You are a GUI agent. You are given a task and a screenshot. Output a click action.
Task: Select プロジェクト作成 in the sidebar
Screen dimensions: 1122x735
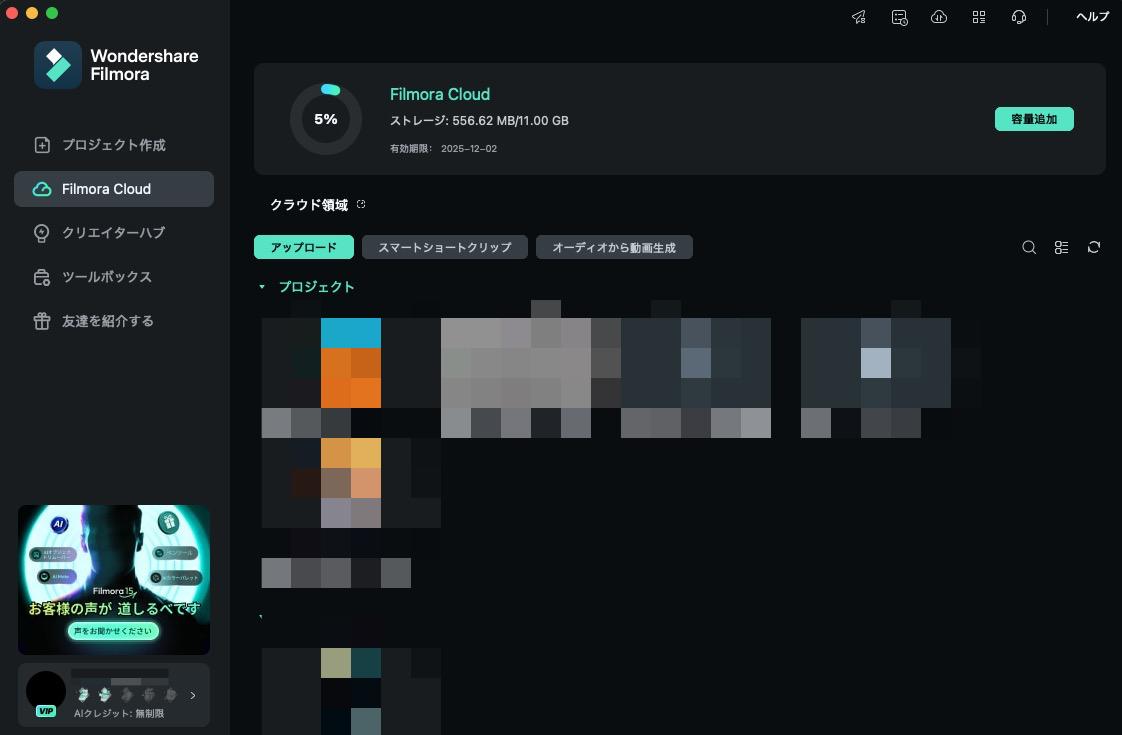pos(113,145)
